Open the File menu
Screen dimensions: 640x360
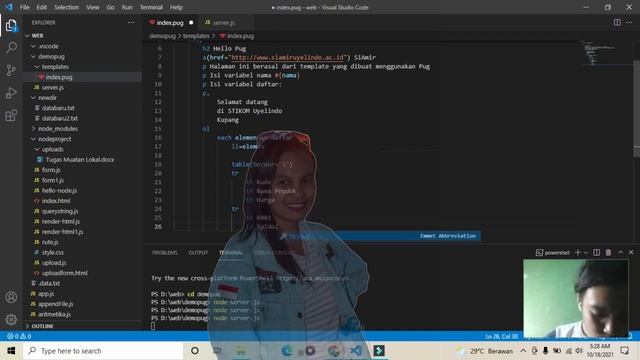[x=24, y=7]
